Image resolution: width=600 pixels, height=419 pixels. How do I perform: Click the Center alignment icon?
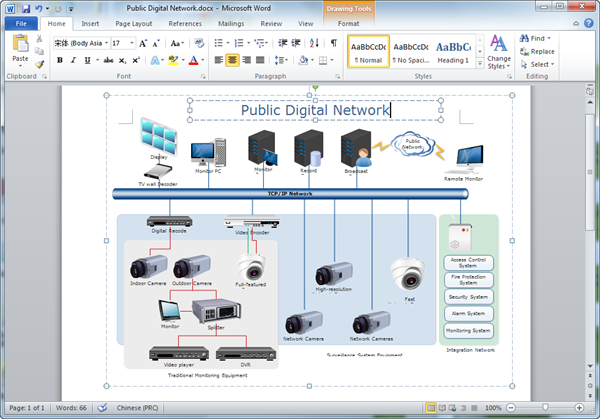233,60
